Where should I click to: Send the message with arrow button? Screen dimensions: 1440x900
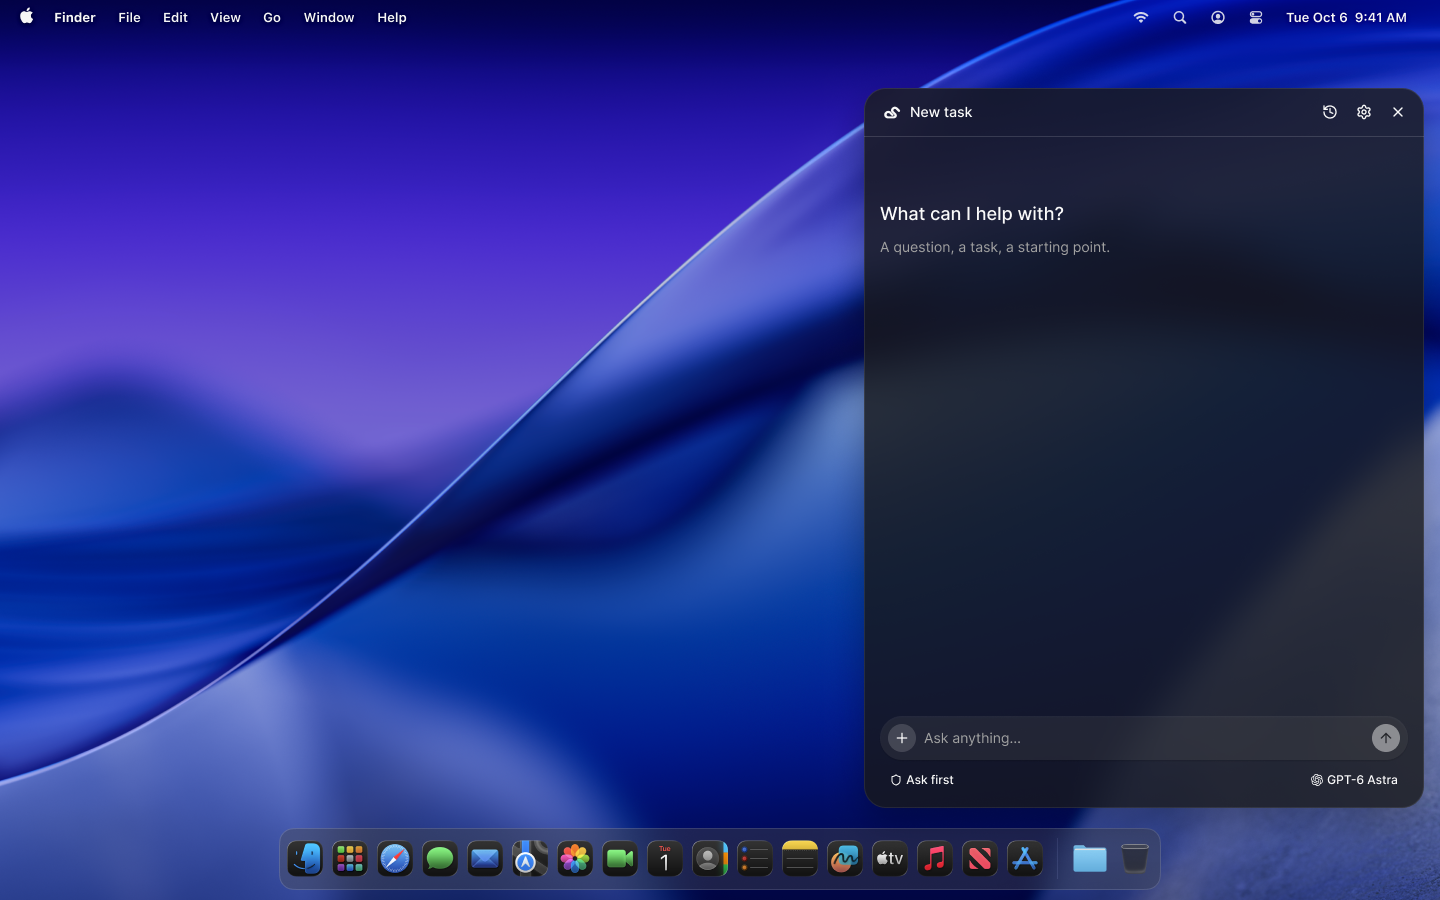(1386, 738)
